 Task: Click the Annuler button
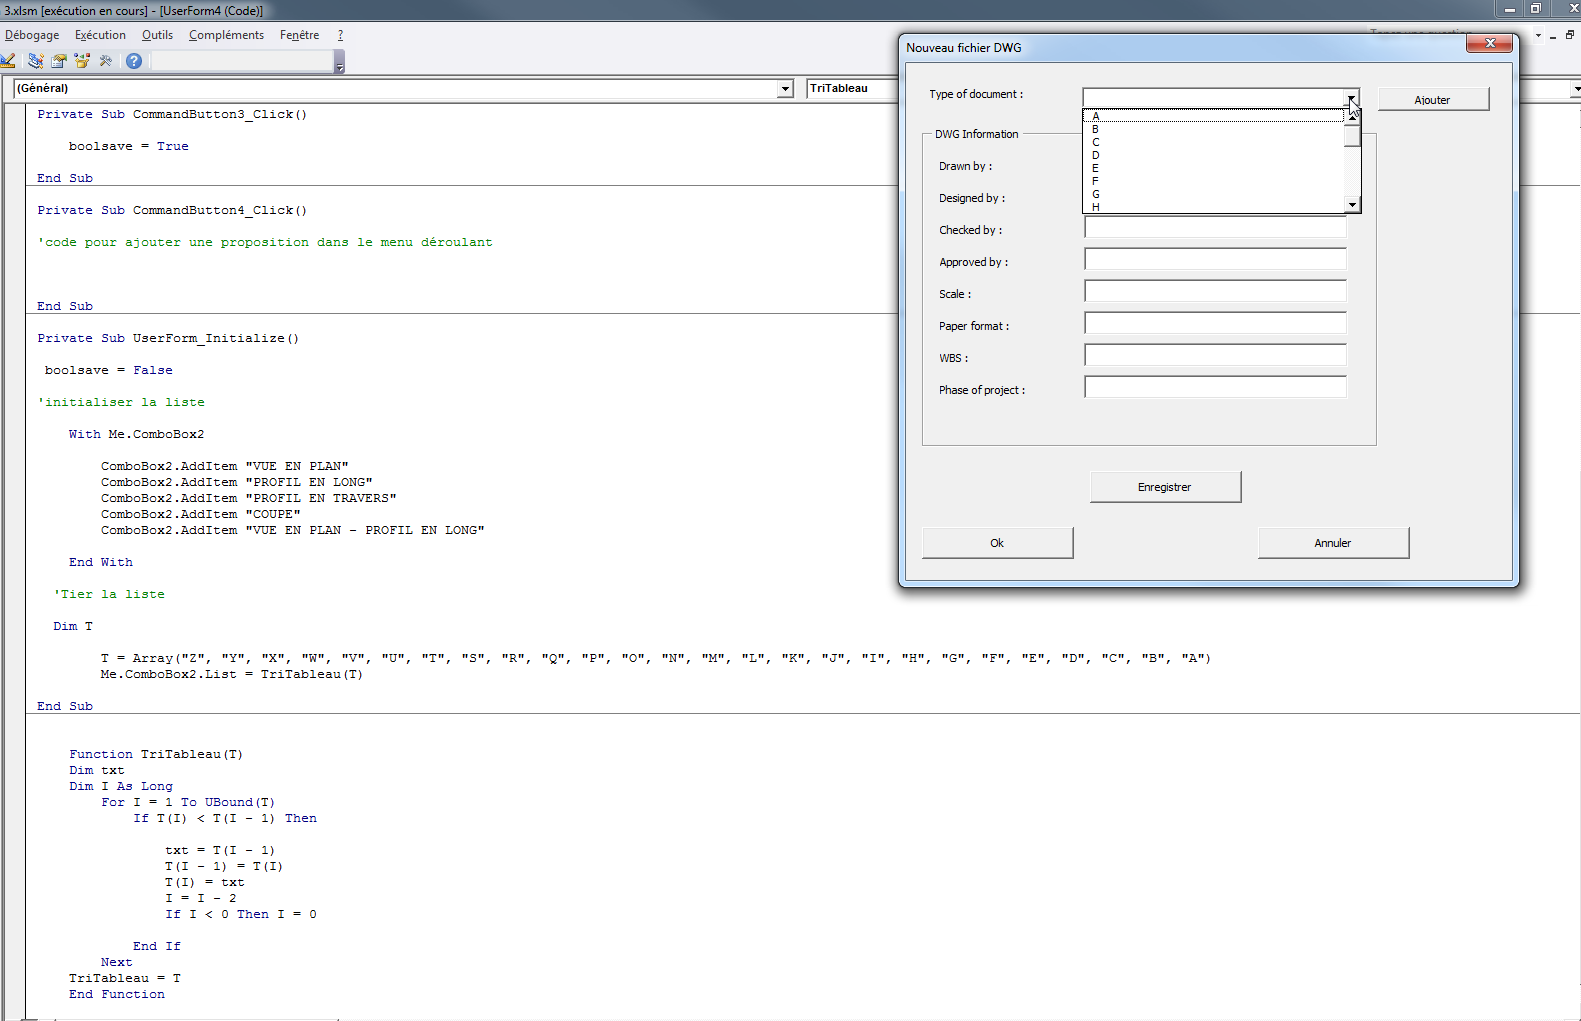click(x=1333, y=543)
